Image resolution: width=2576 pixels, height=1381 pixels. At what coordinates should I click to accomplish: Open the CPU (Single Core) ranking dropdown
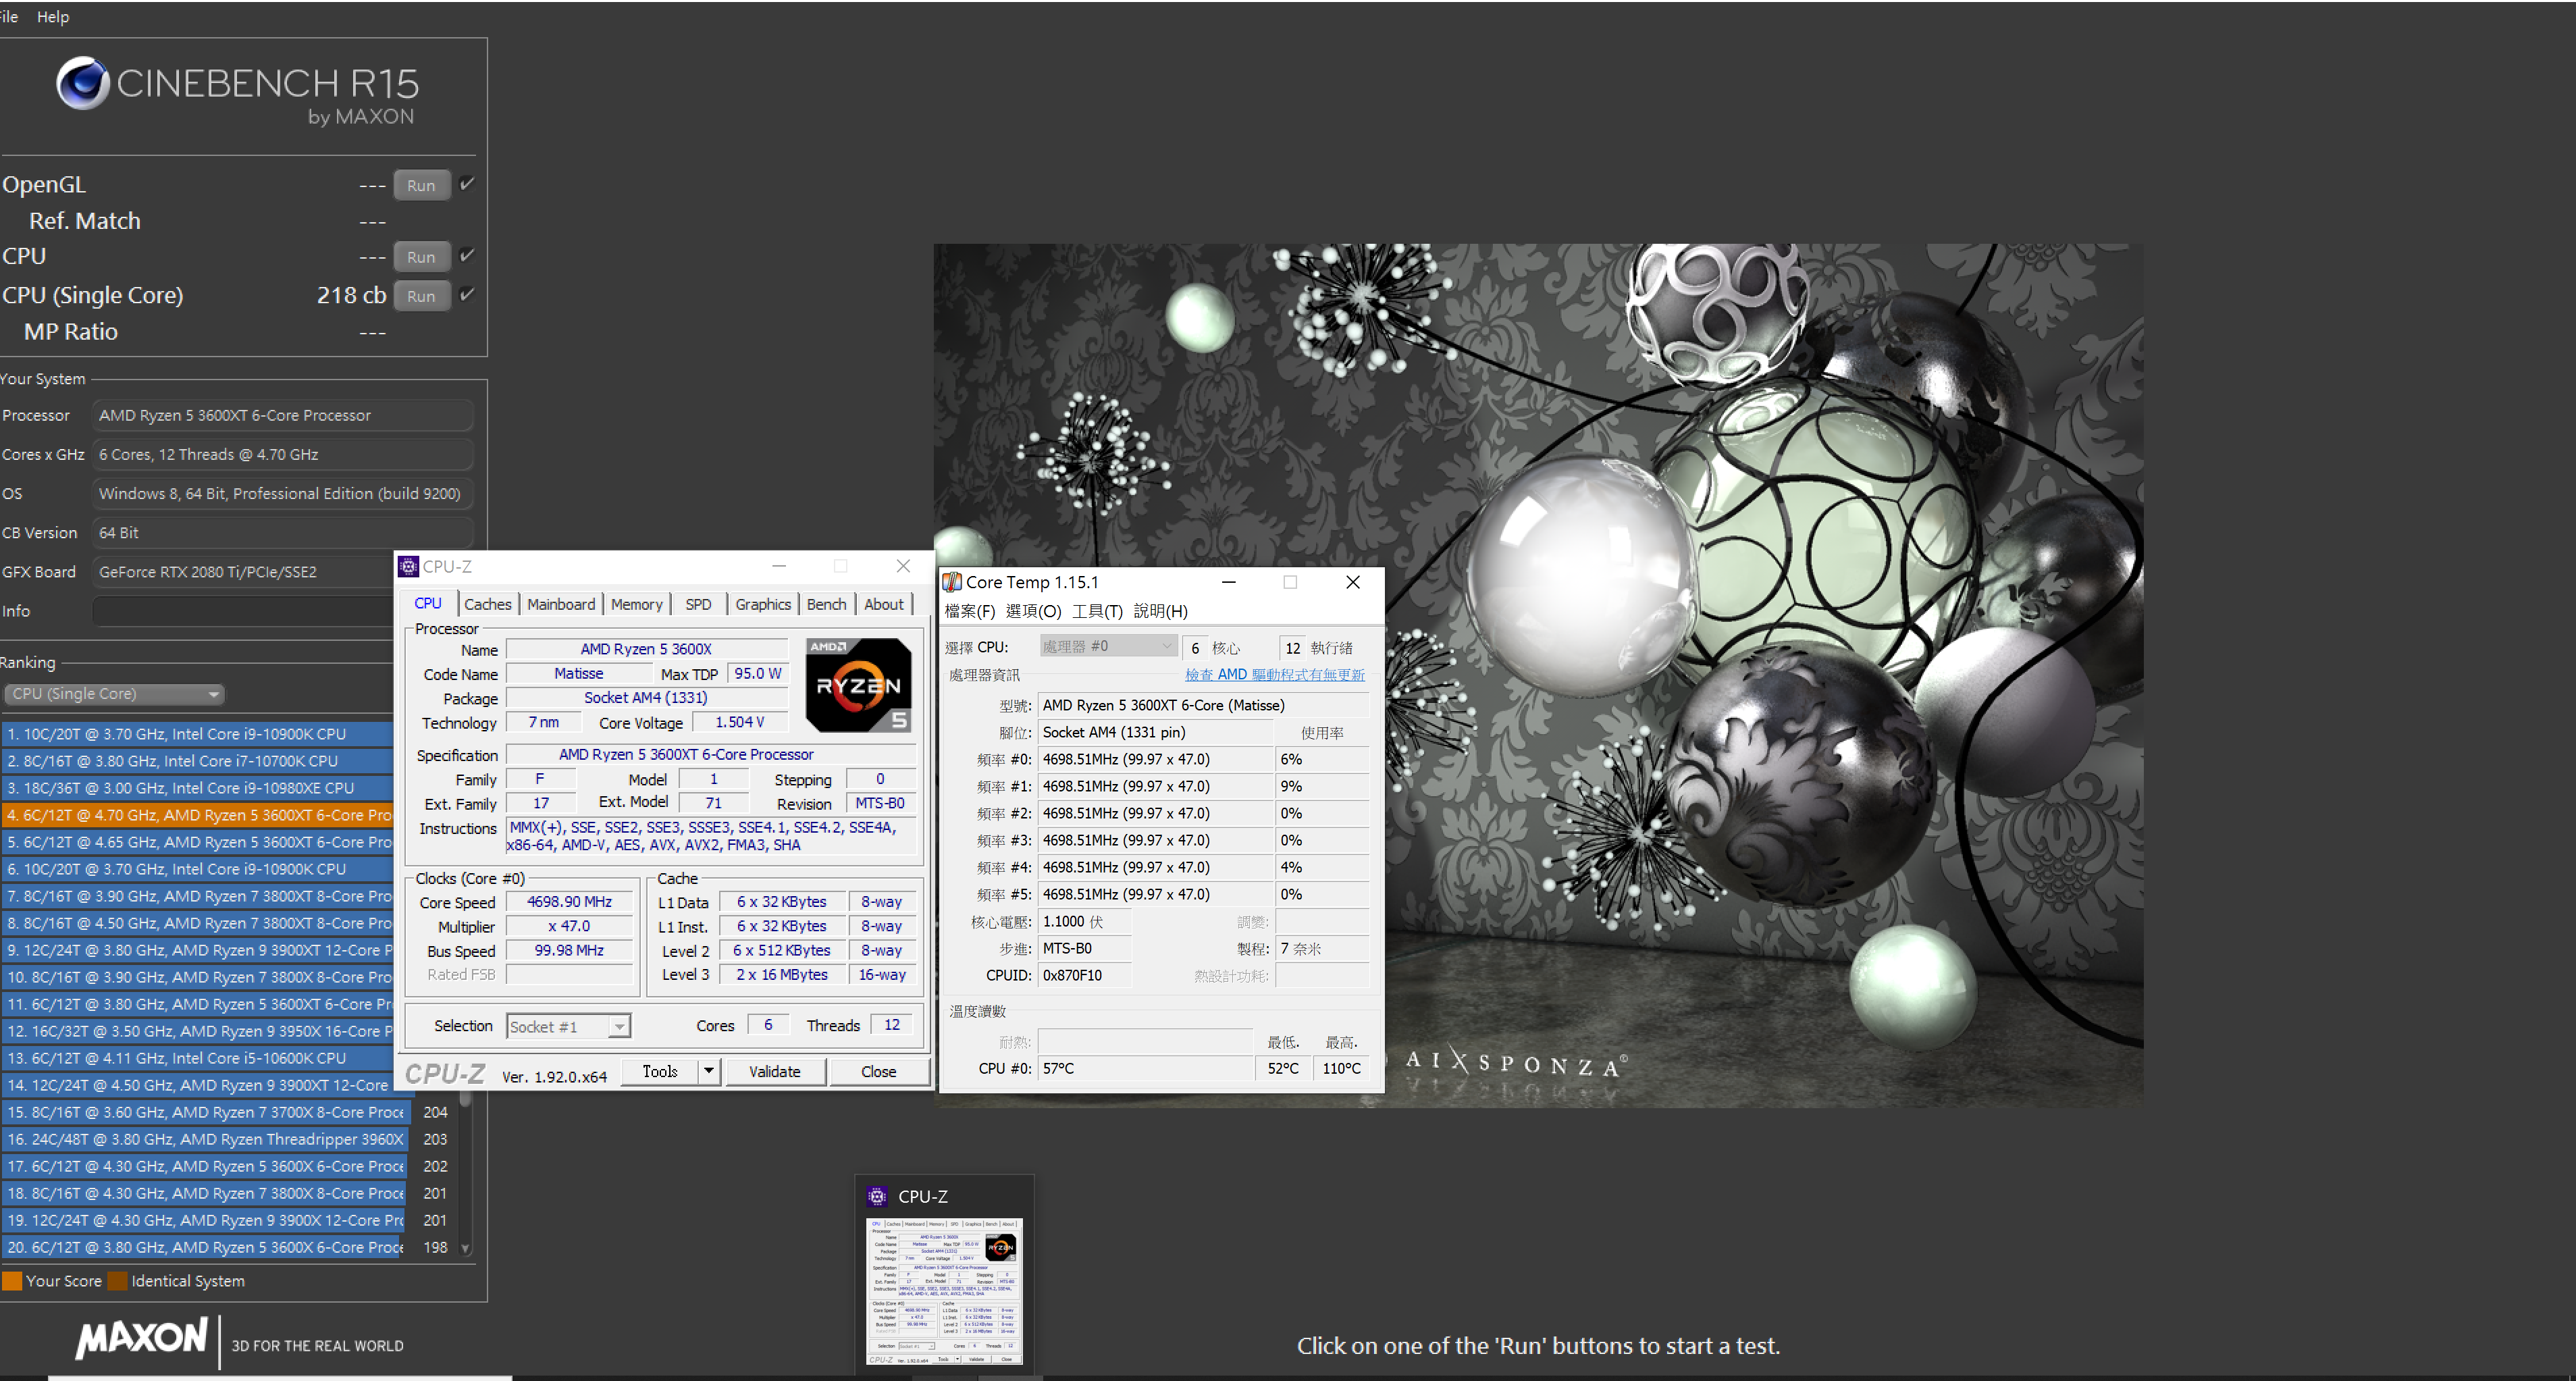[114, 694]
